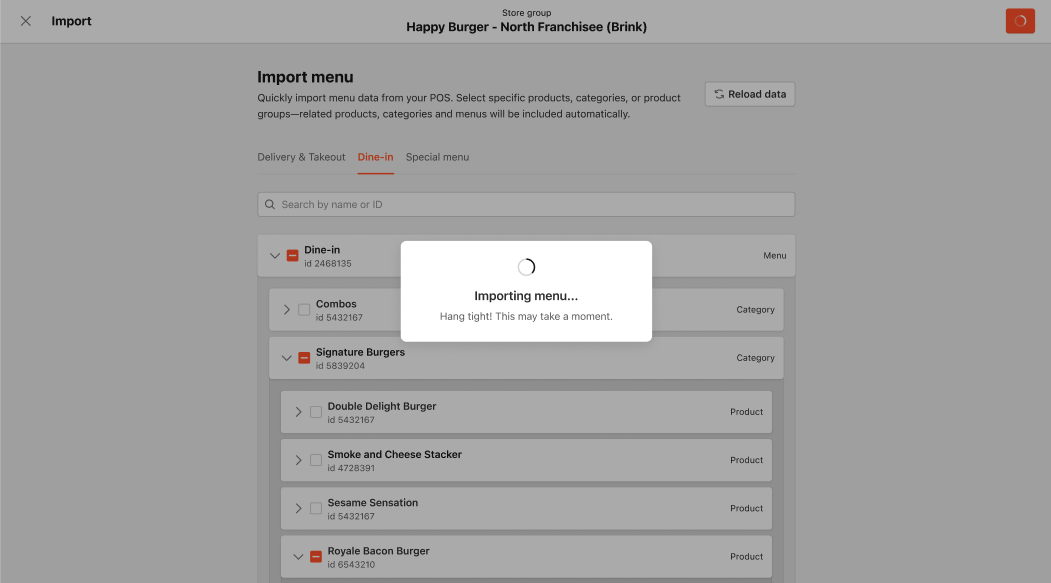1051x583 pixels.
Task: Click the id 6543210 label
Action: click(x=351, y=565)
